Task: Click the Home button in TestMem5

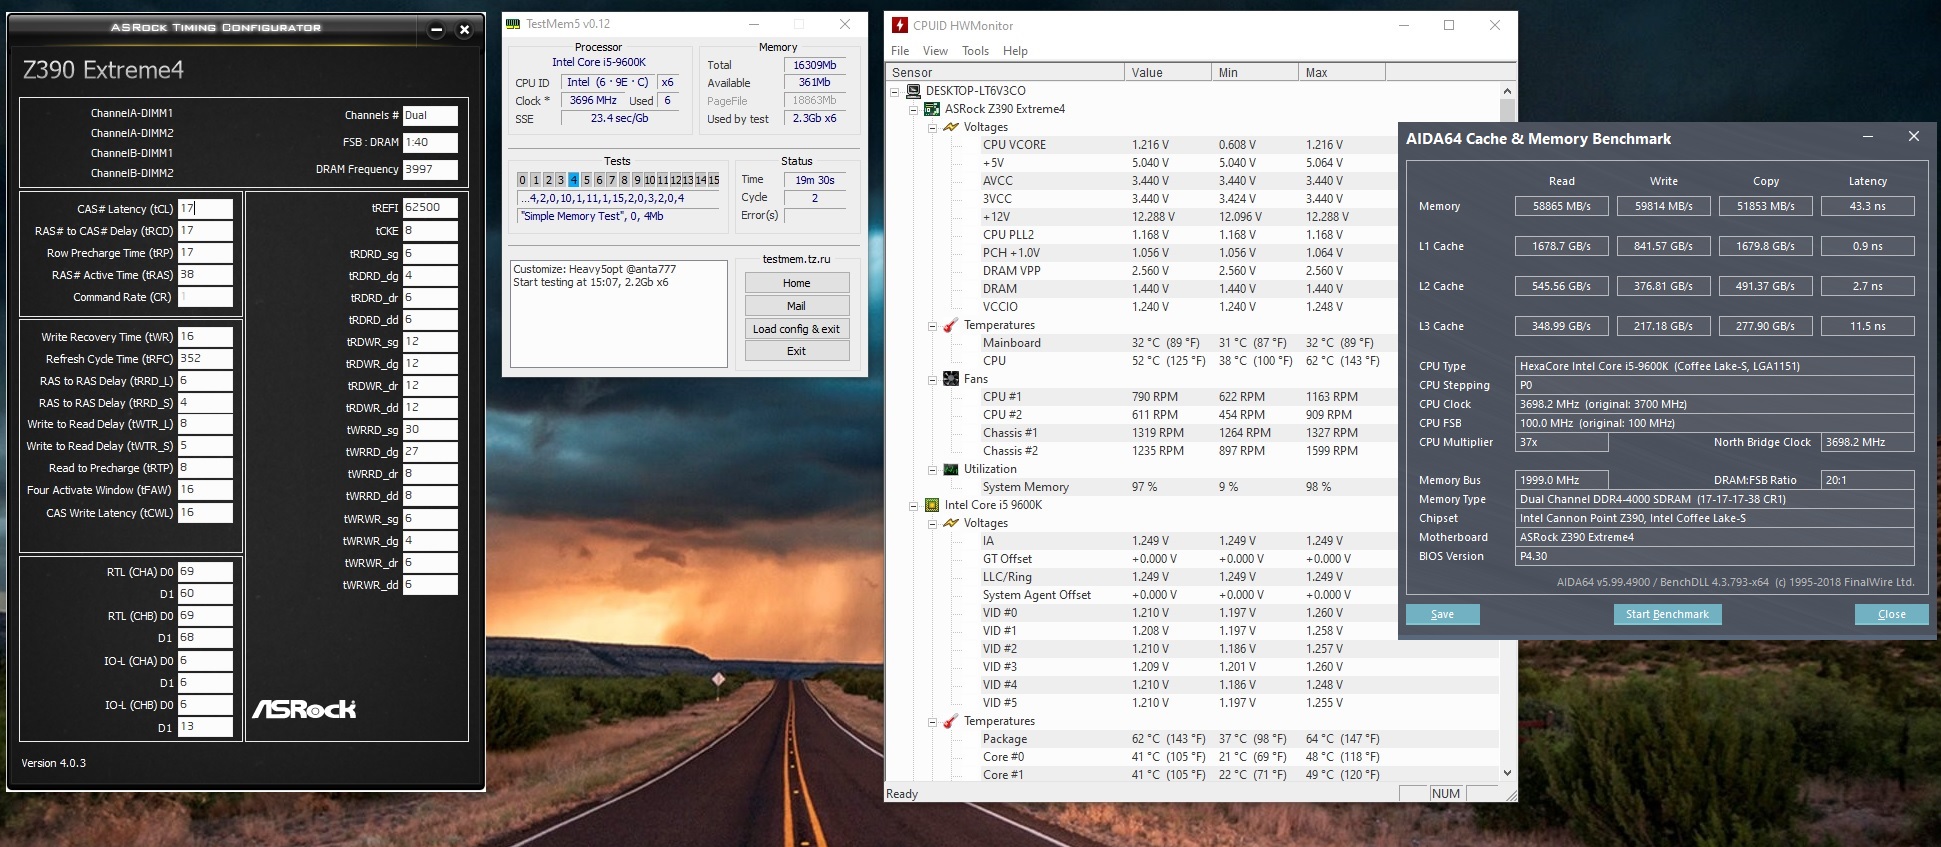Action: pyautogui.click(x=797, y=283)
